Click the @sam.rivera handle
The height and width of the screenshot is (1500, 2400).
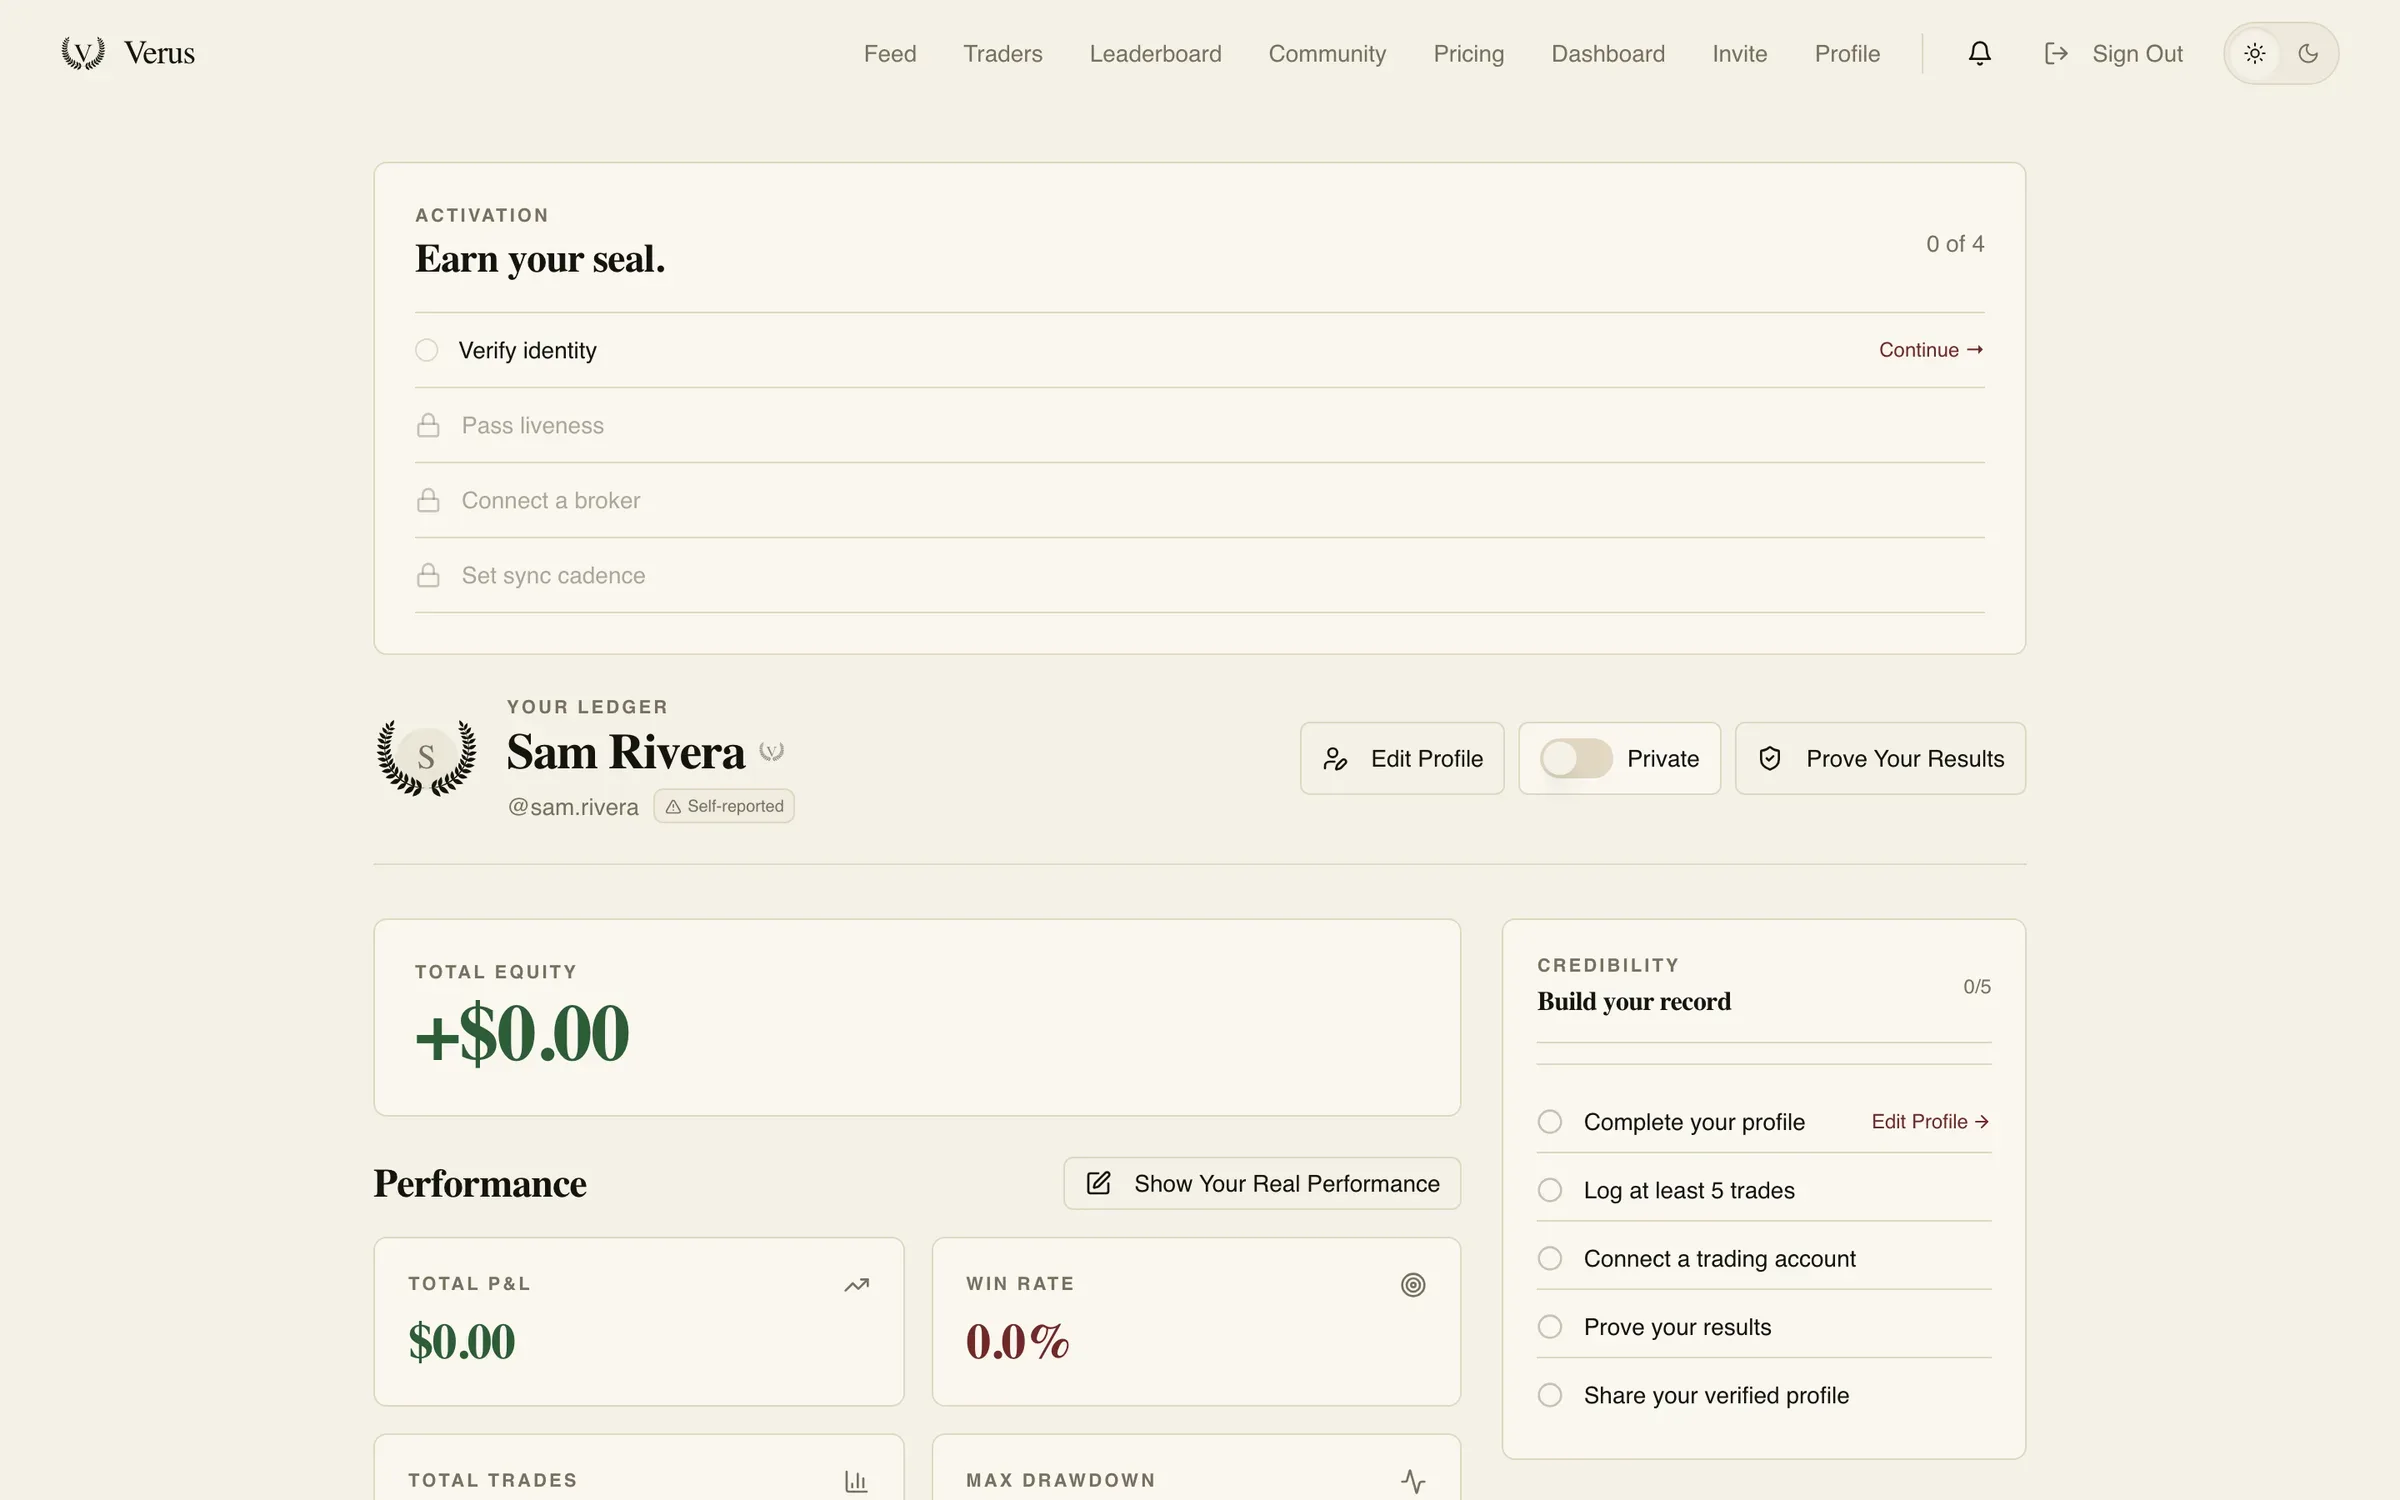573,807
